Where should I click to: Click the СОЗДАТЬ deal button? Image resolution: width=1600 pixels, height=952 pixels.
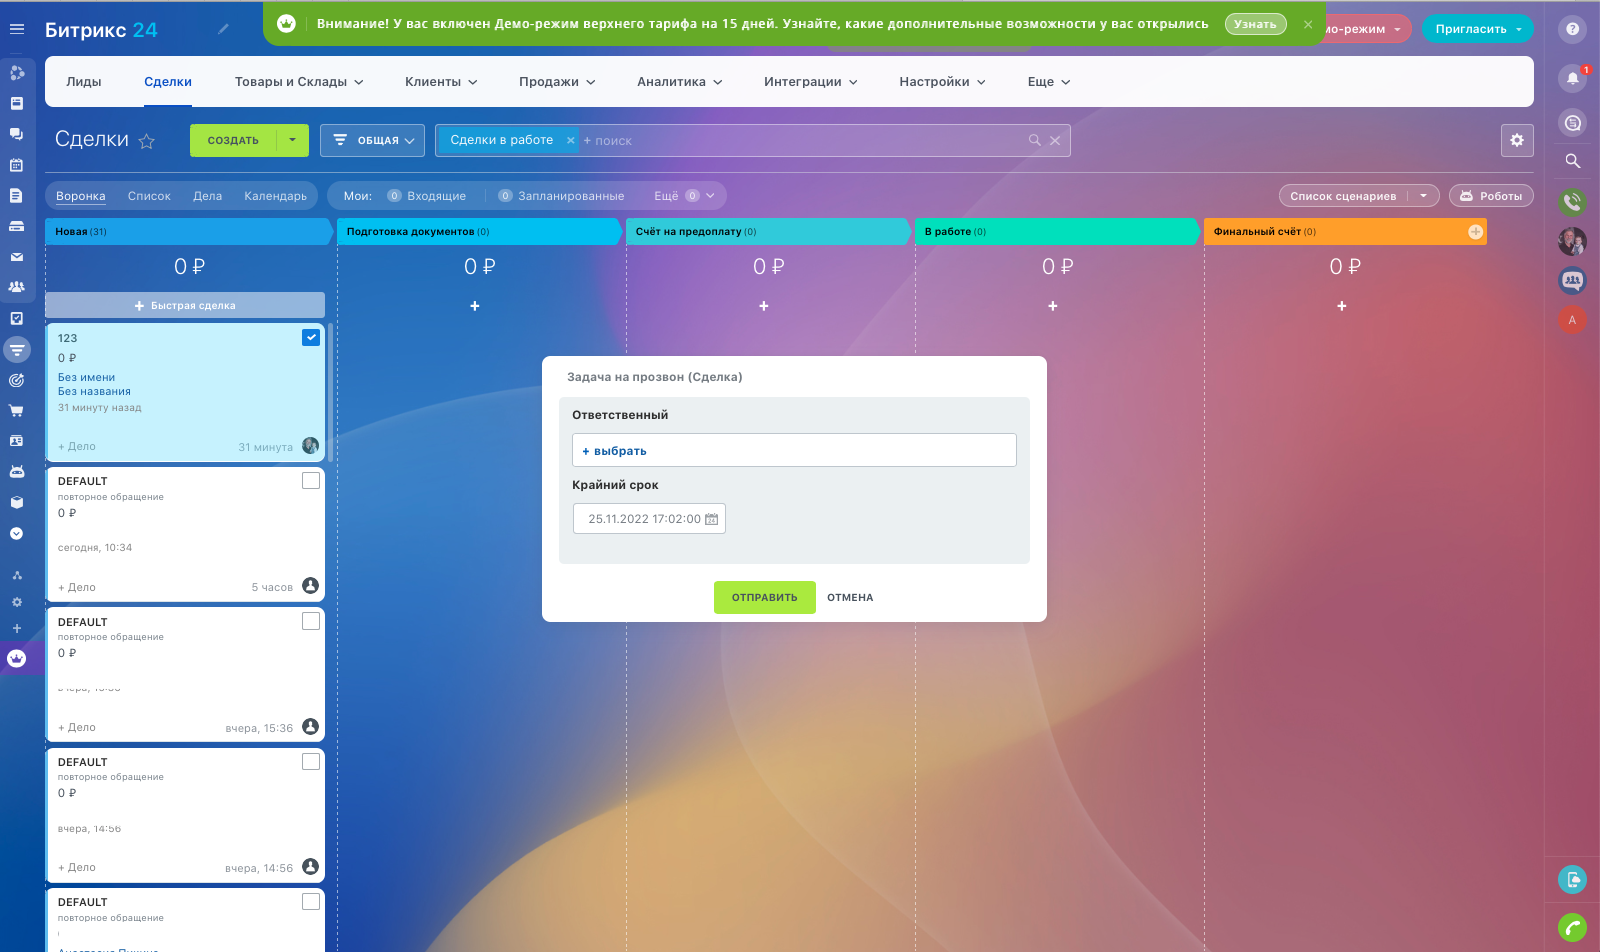point(233,140)
